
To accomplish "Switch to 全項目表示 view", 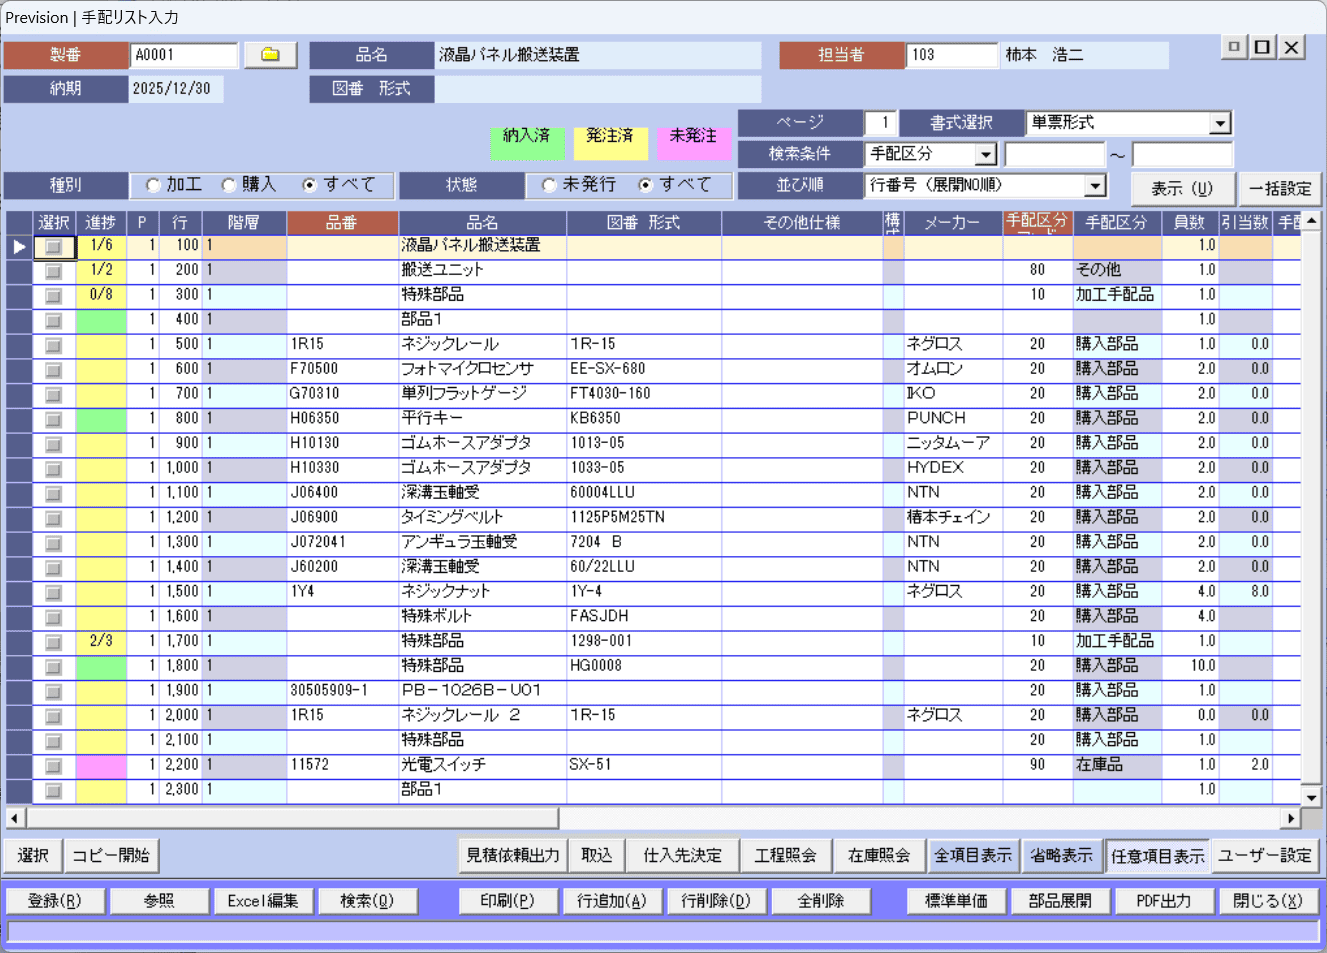I will (x=972, y=856).
